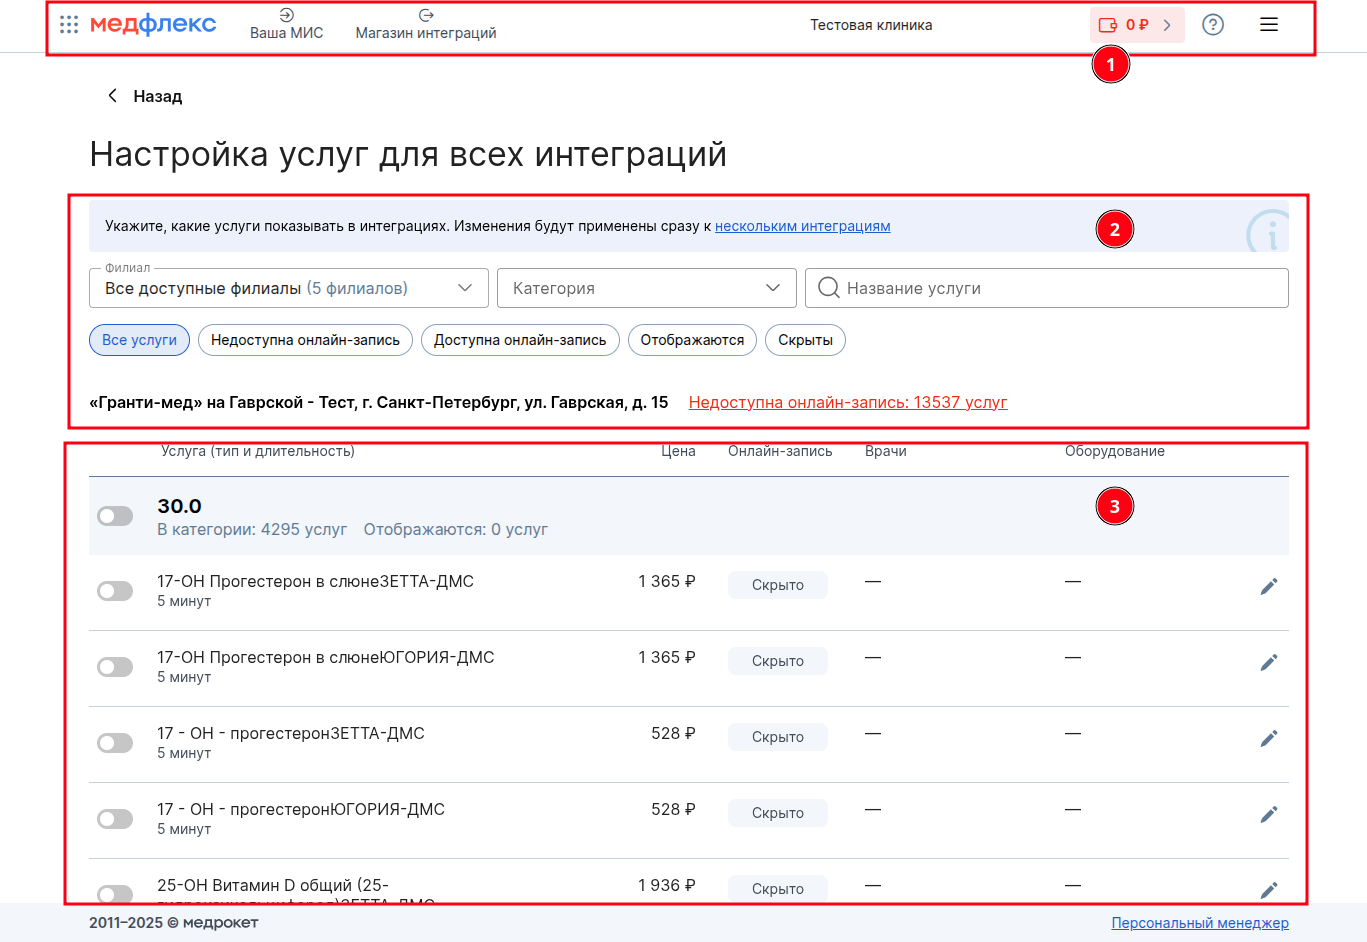
Task: Open the apps grid menu icon
Action: pyautogui.click(x=69, y=25)
